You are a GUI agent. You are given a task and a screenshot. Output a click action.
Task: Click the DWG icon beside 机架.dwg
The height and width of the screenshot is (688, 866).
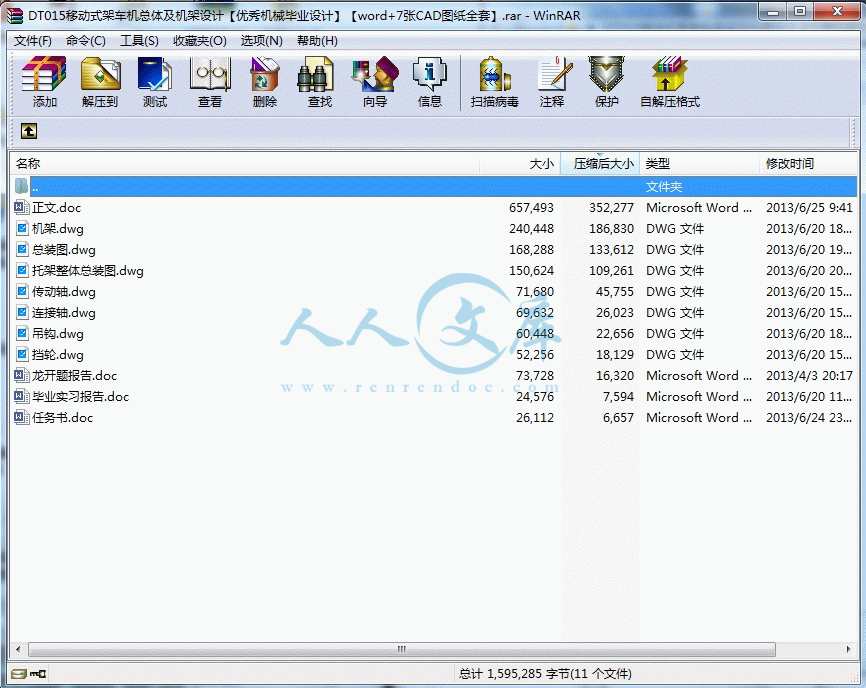[22, 229]
